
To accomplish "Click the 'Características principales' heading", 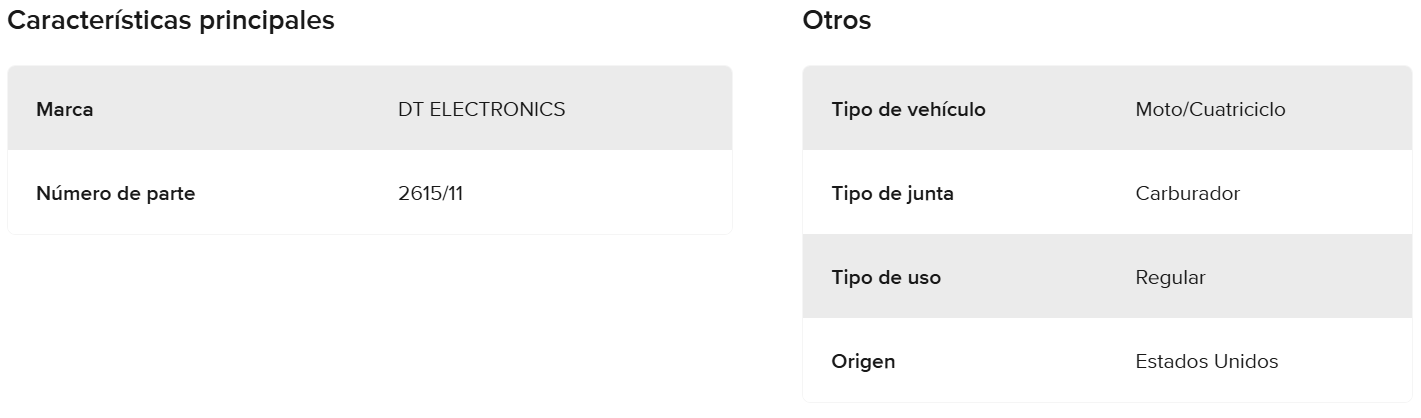I will (x=171, y=20).
